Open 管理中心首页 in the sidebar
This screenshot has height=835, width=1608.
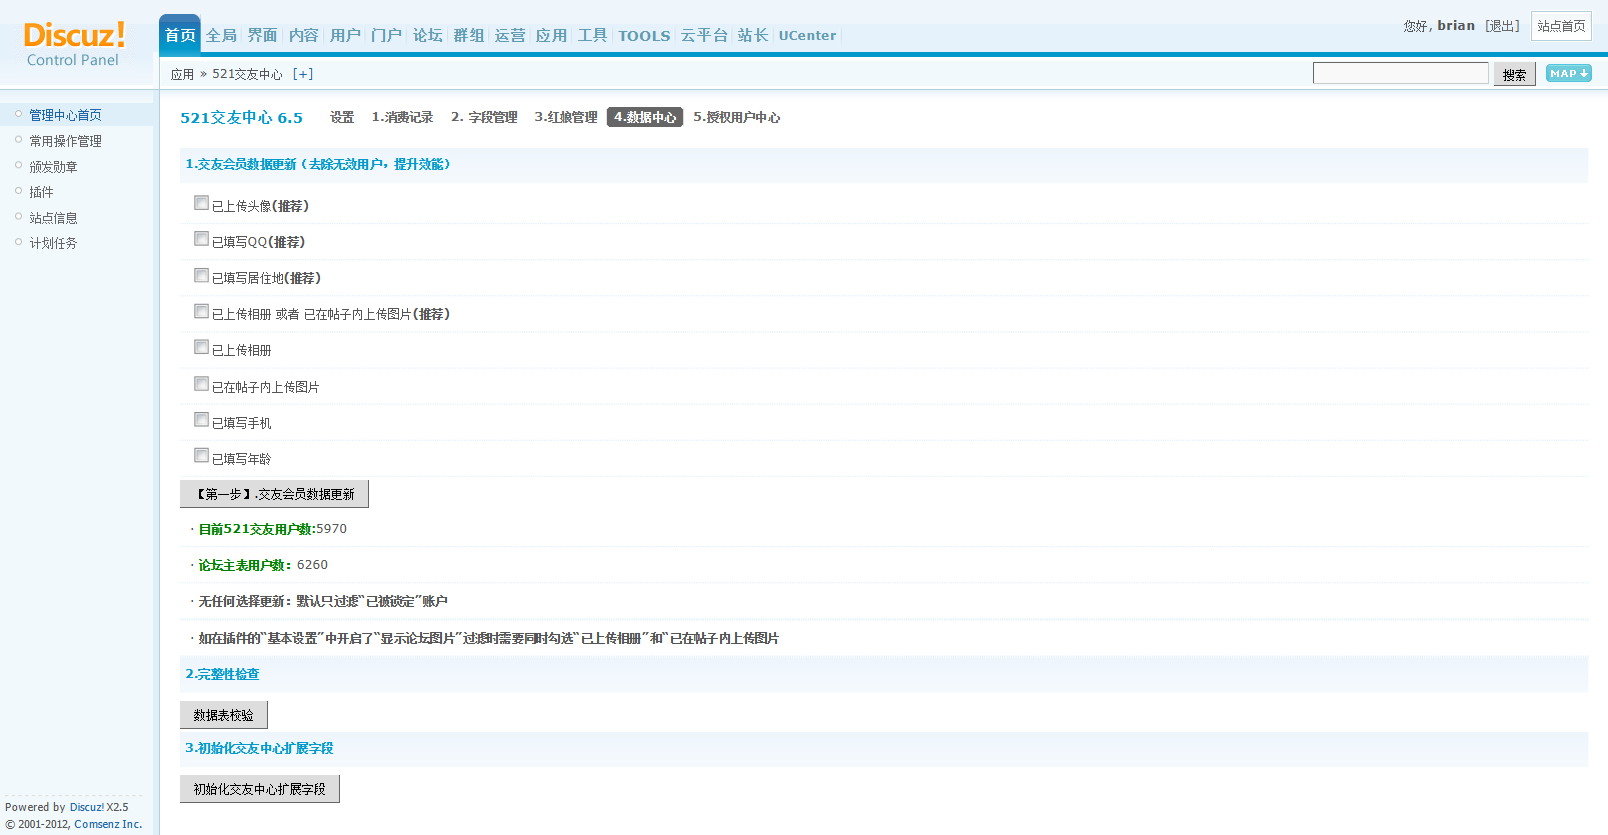[x=65, y=115]
